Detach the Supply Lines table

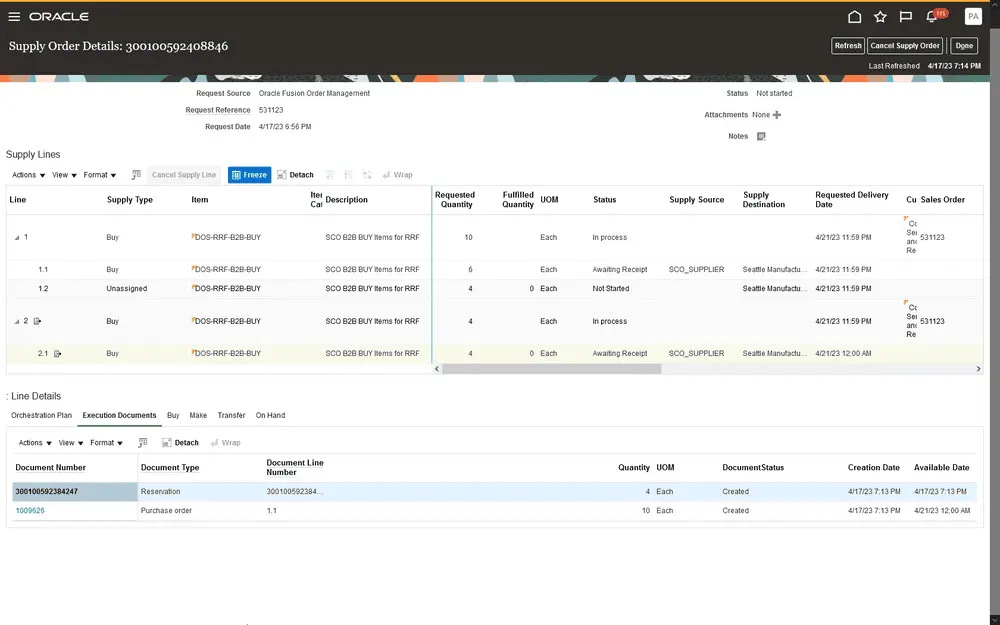pos(295,175)
